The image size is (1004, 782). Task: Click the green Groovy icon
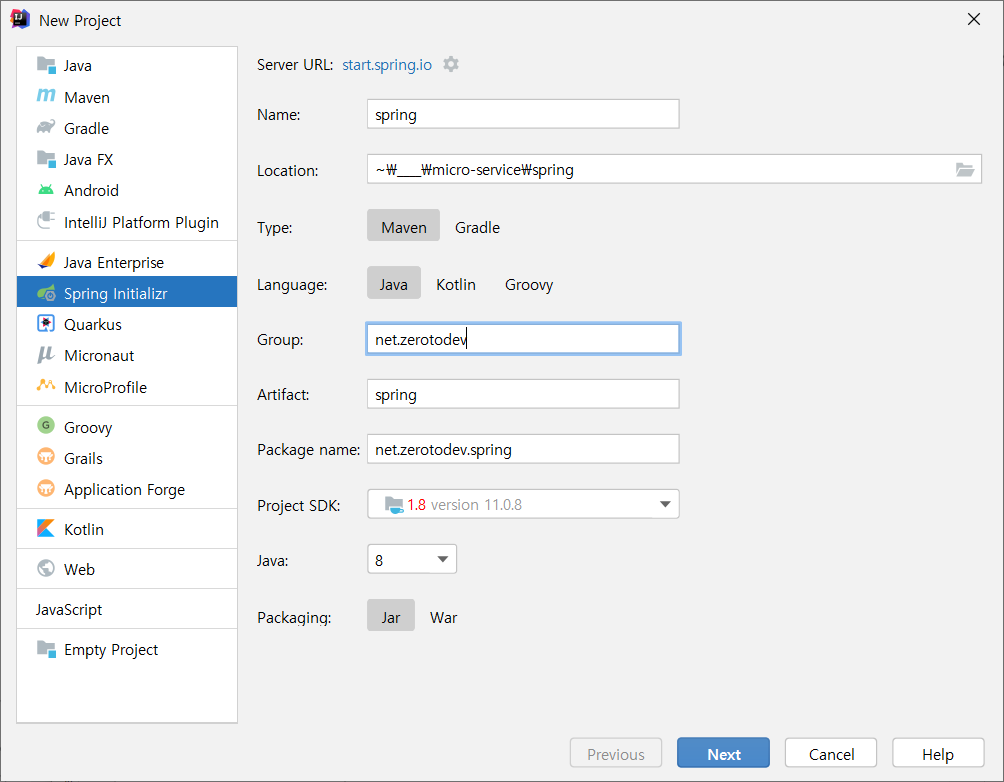46,425
